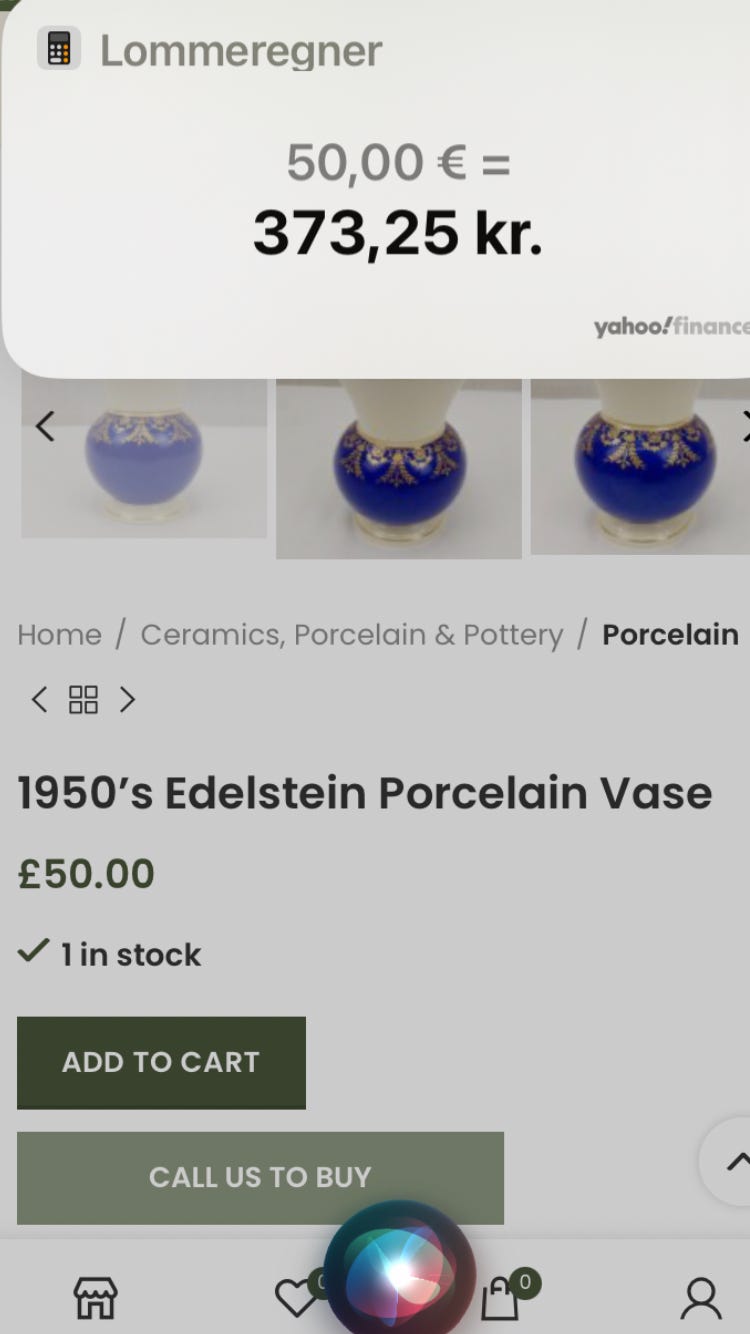This screenshot has width=750, height=1334.
Task: Open the shopping bag cart icon
Action: click(500, 1298)
